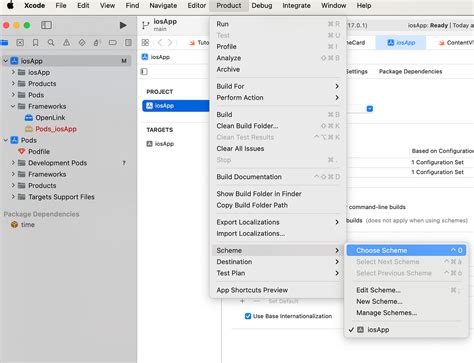Open the Bookmark navigator icon

pyautogui.click(x=35, y=43)
